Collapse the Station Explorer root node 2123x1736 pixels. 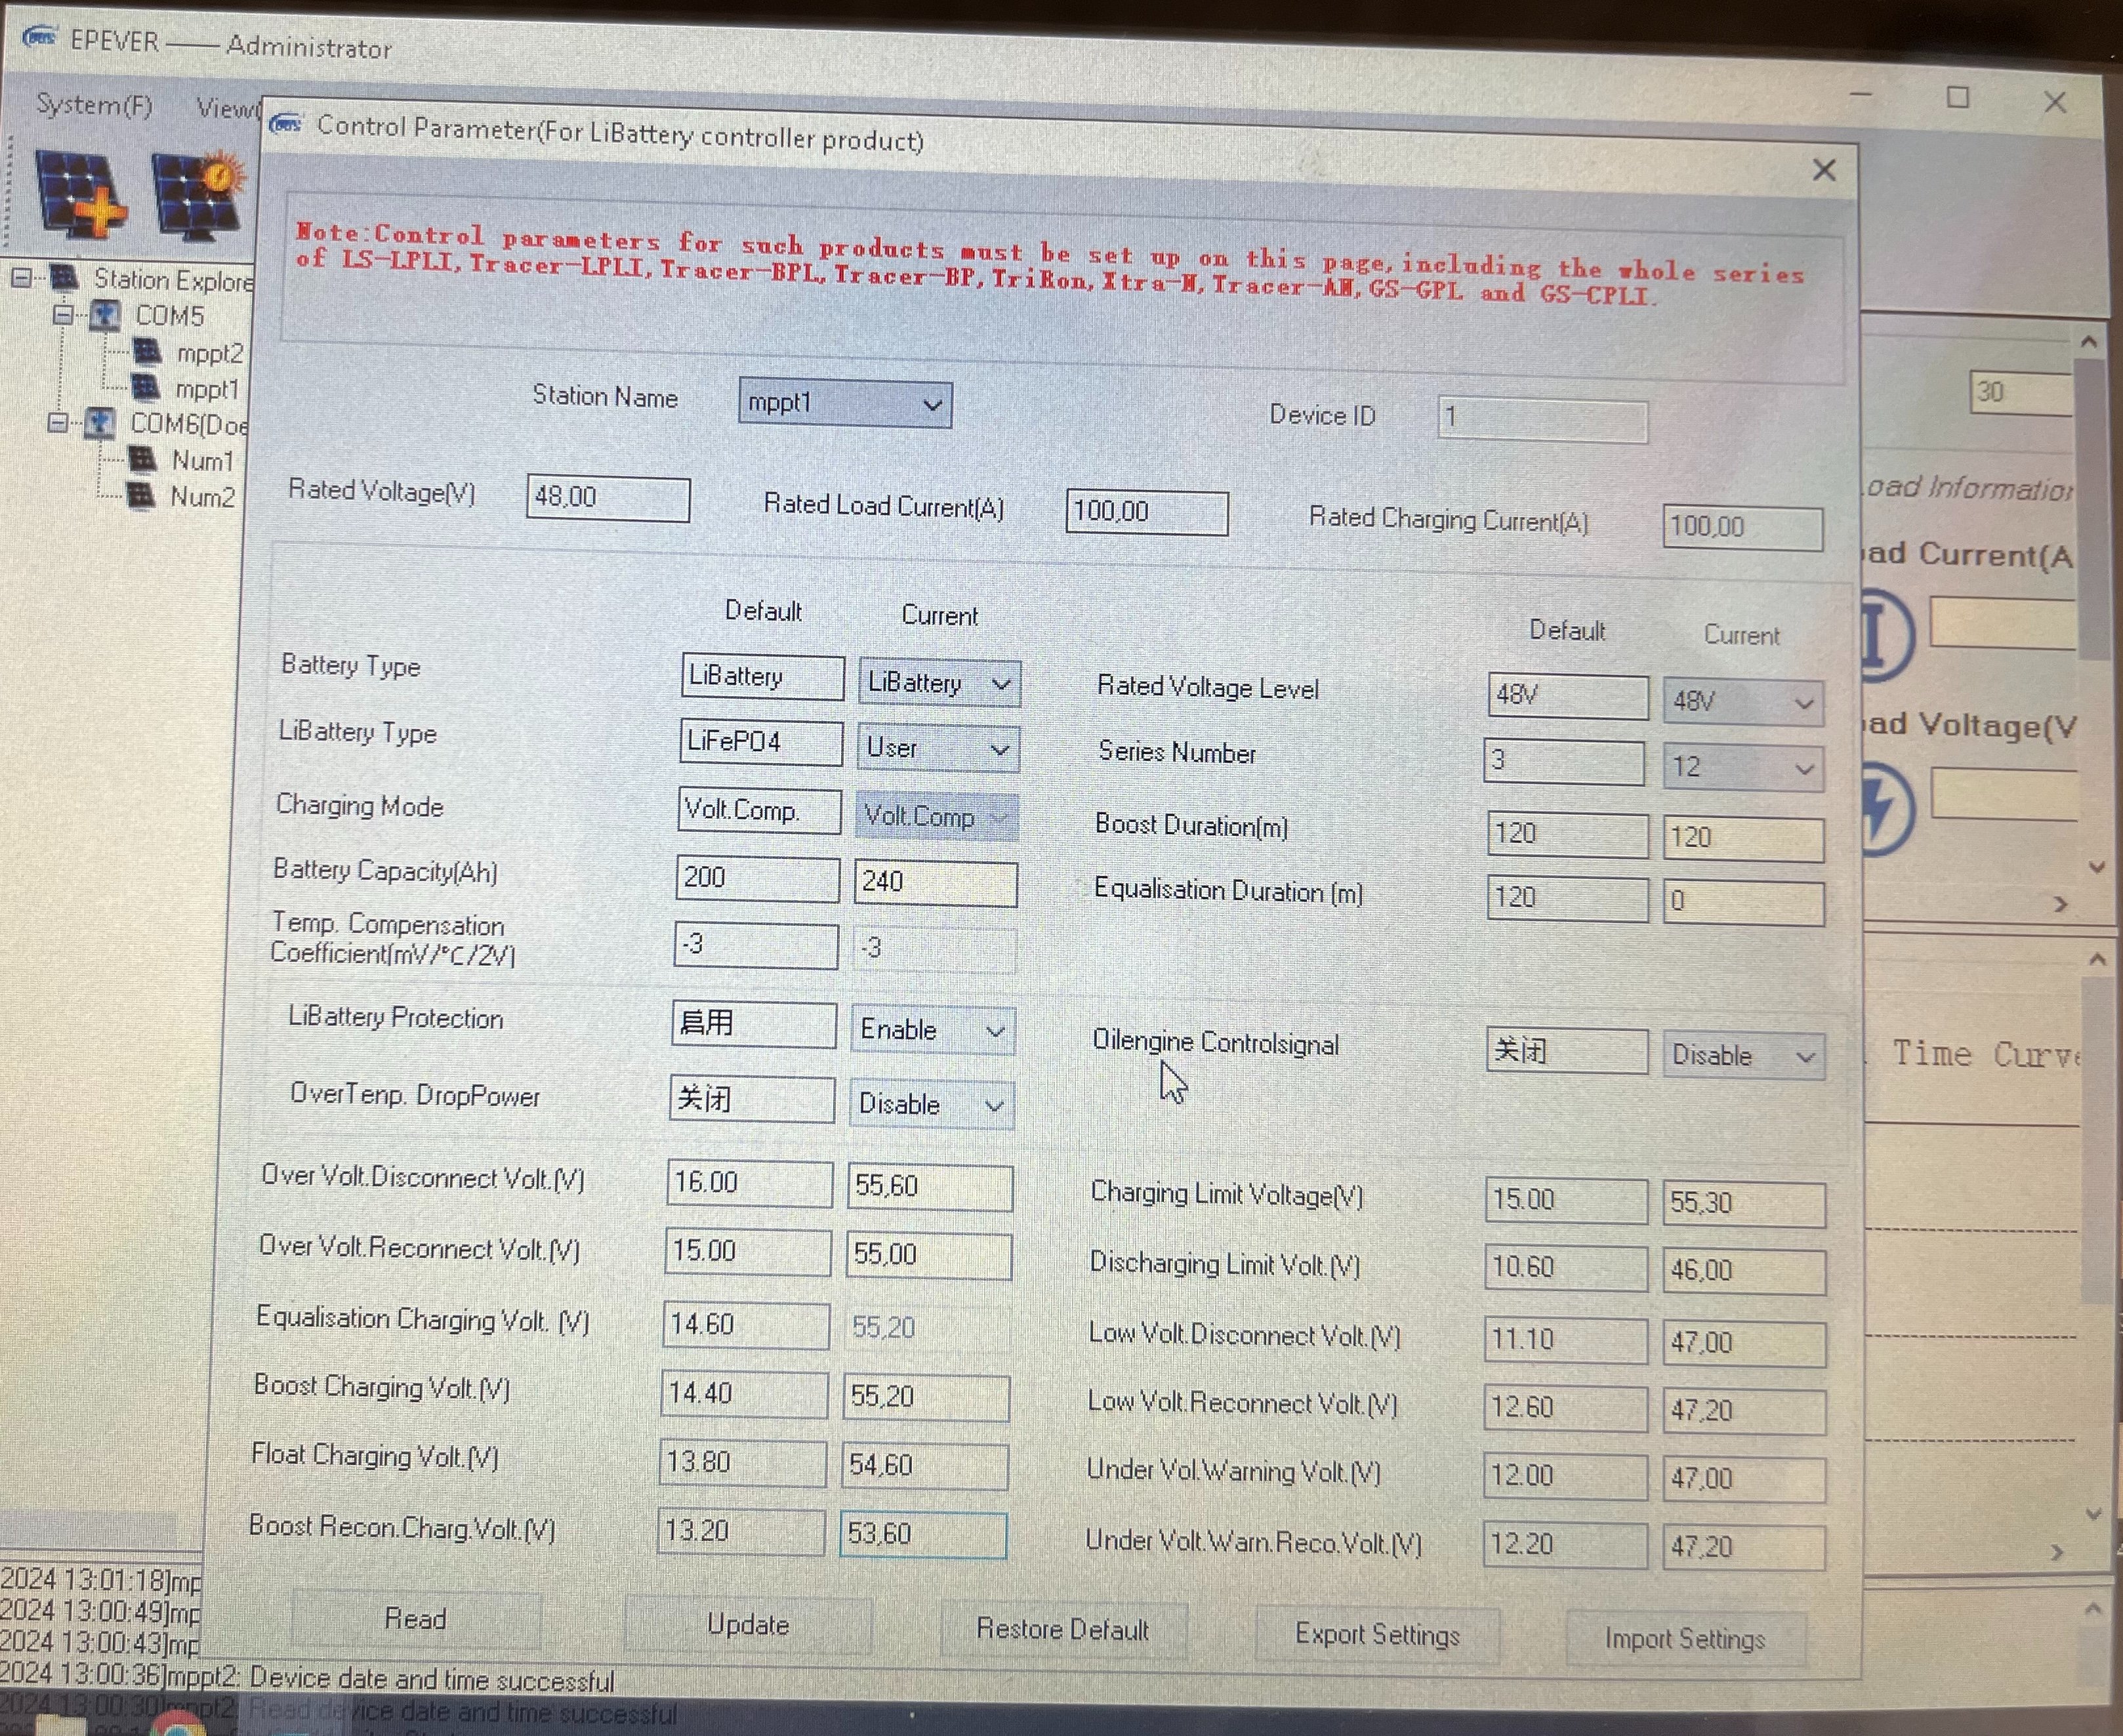click(21, 278)
